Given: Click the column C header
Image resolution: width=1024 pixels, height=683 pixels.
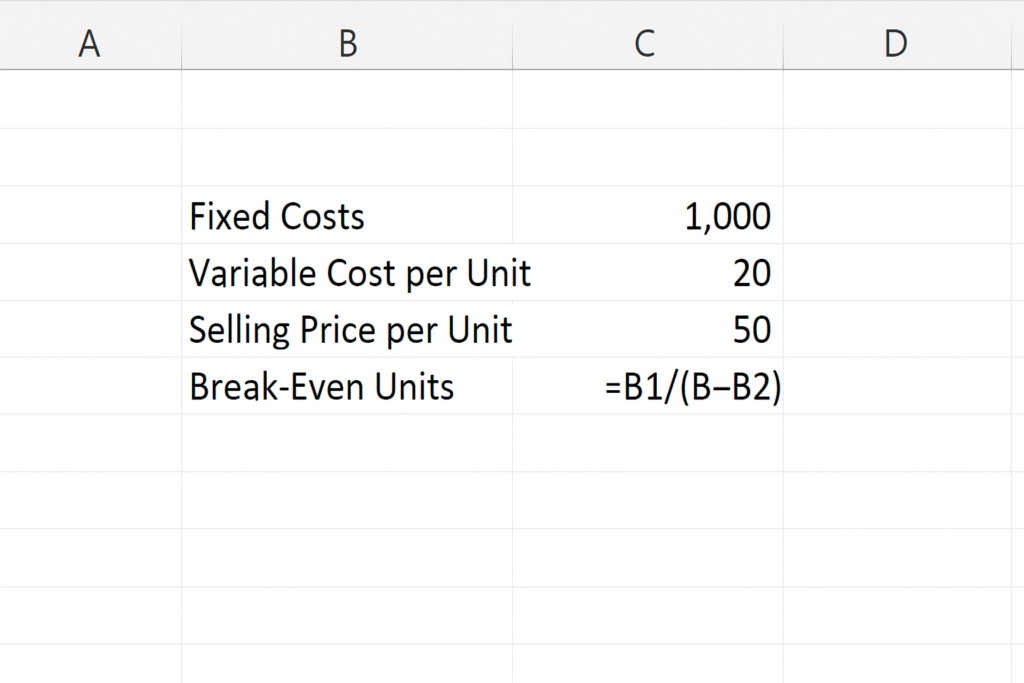Looking at the screenshot, I should click(646, 44).
